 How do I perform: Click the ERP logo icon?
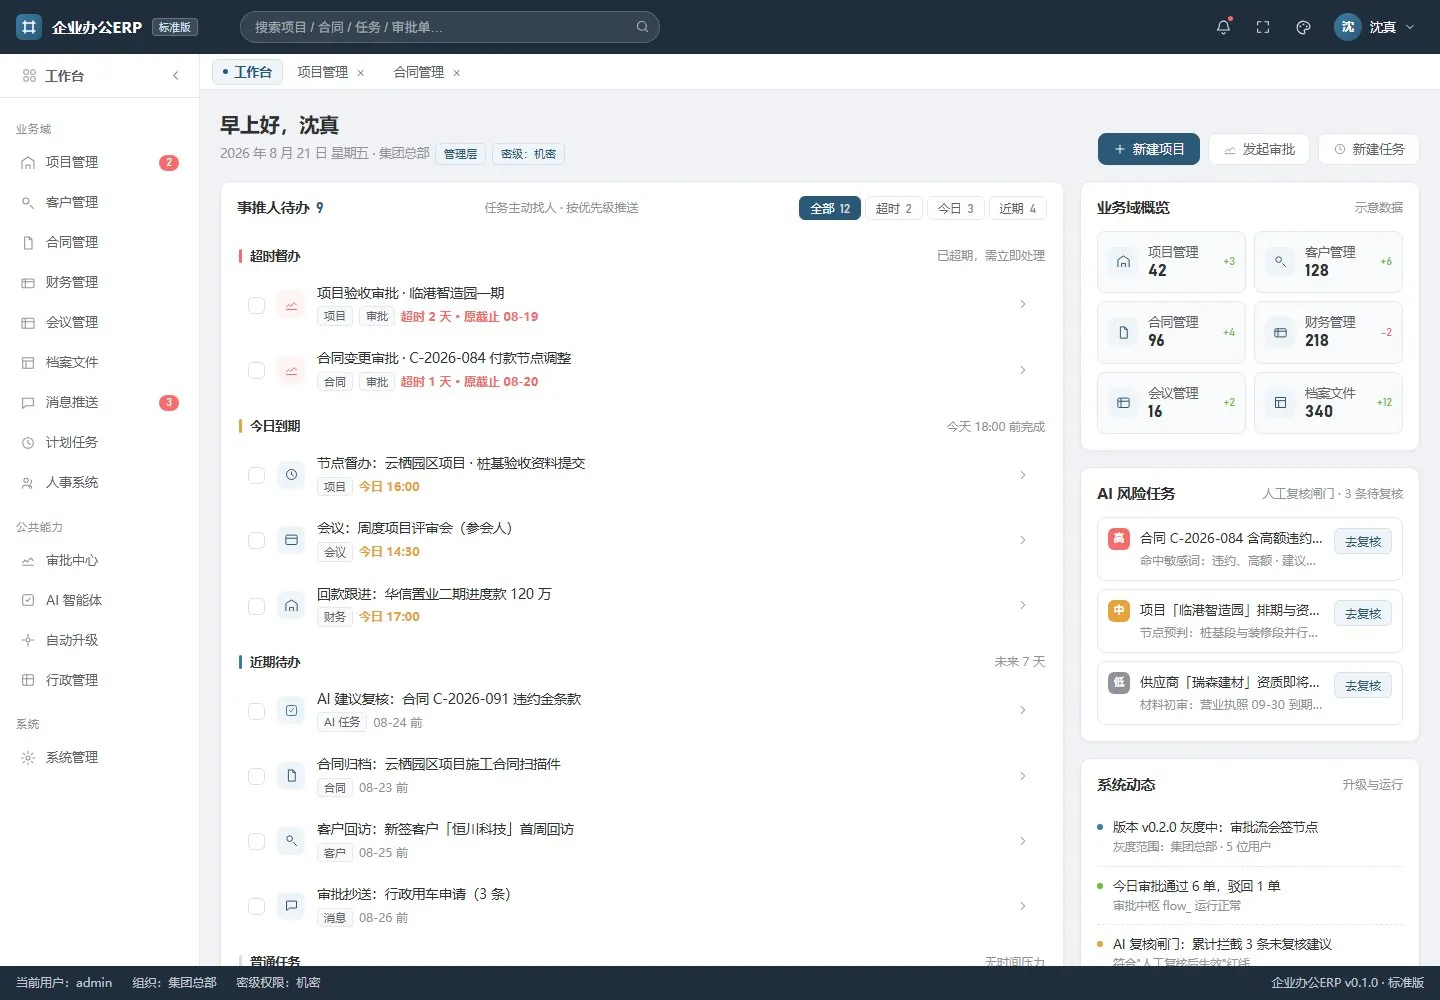point(28,27)
